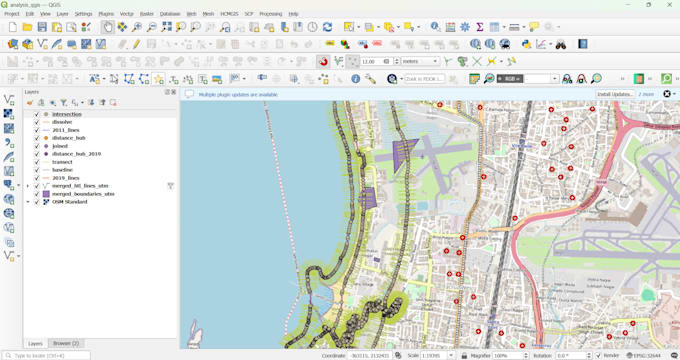The width and height of the screenshot is (680, 360).
Task: Click the RGB button in toolbar
Action: [x=510, y=79]
